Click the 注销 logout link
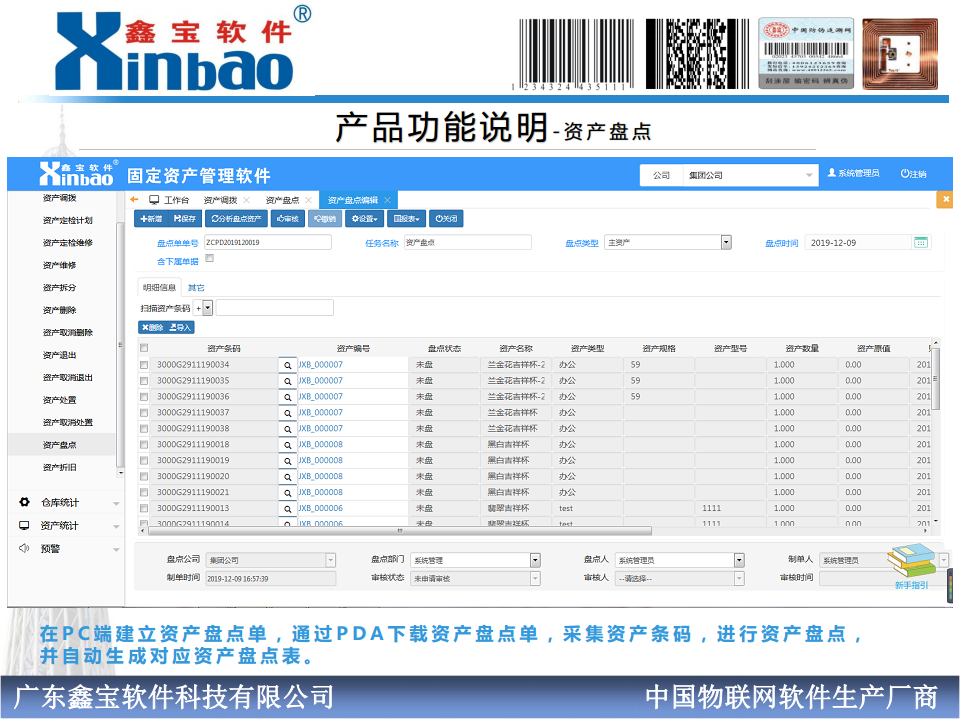Image resolution: width=960 pixels, height=720 pixels. tap(913, 174)
